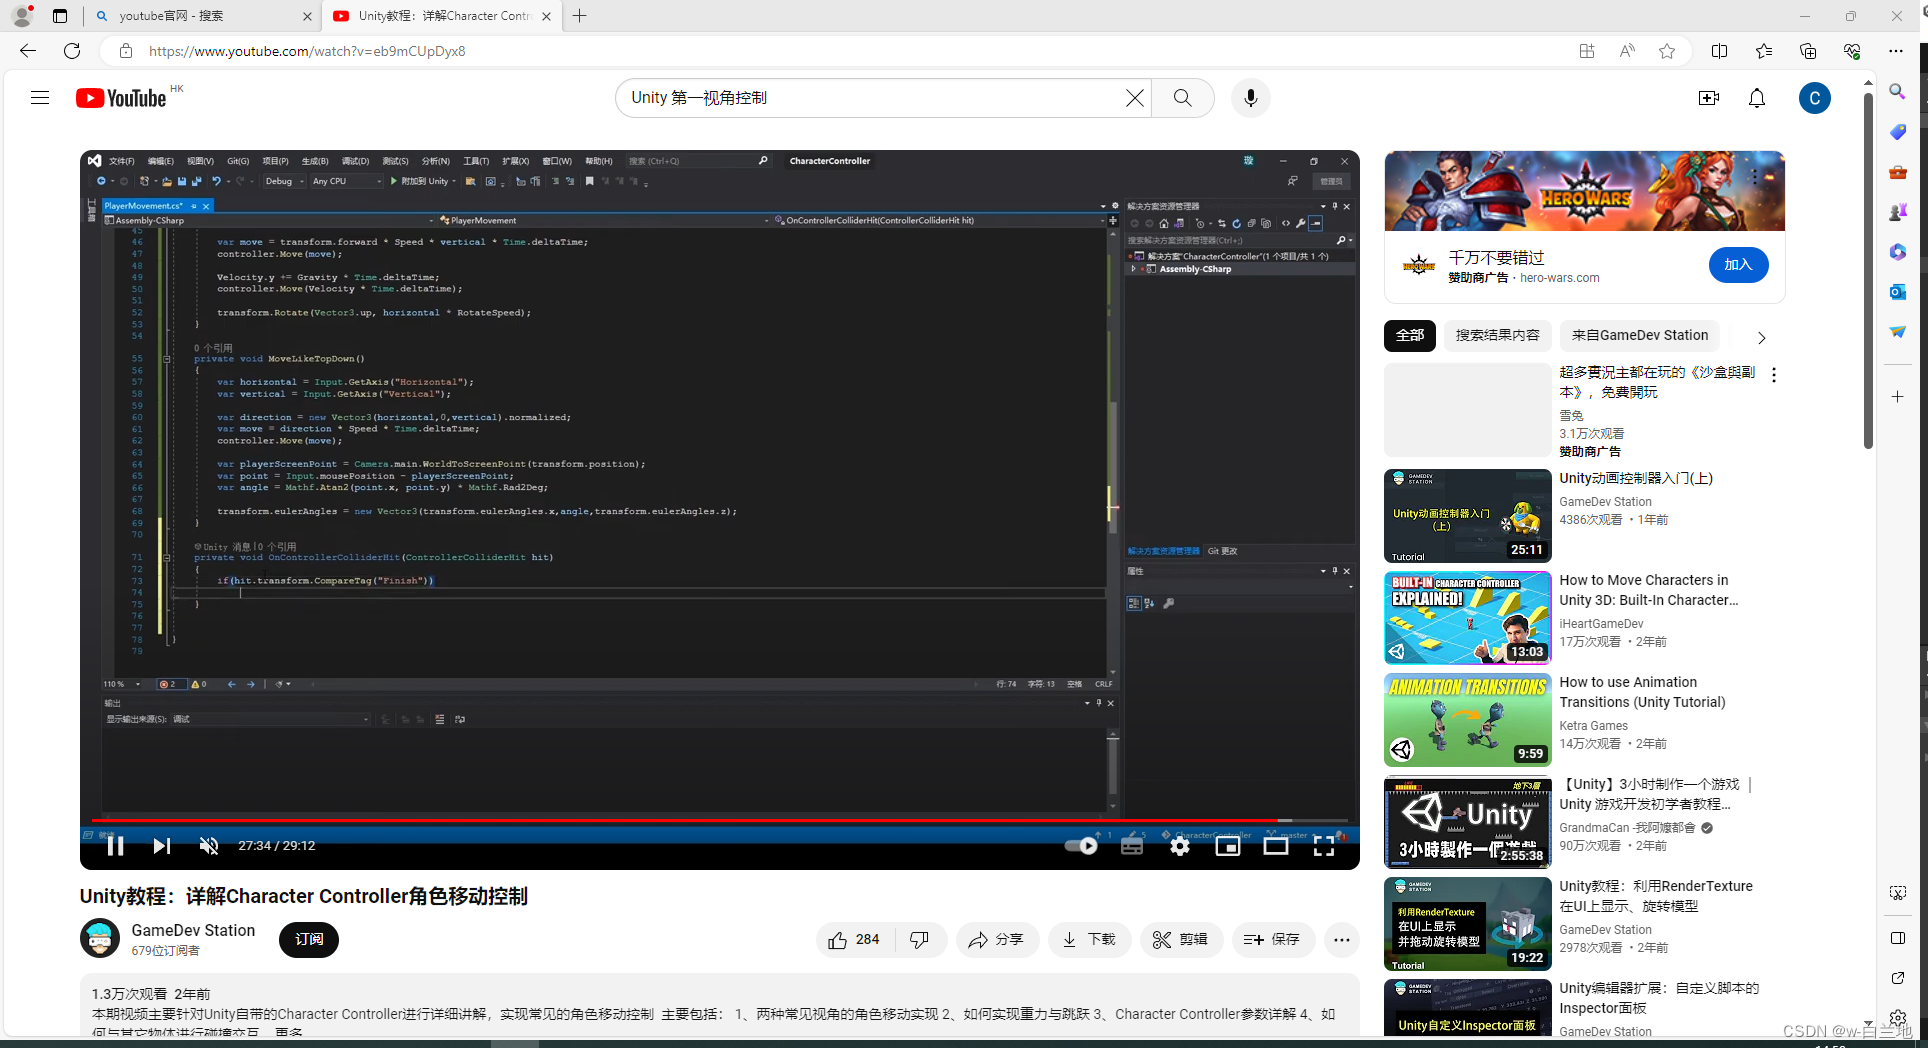Open the player settings gear
Viewport: 1928px width, 1048px height.
[1180, 846]
